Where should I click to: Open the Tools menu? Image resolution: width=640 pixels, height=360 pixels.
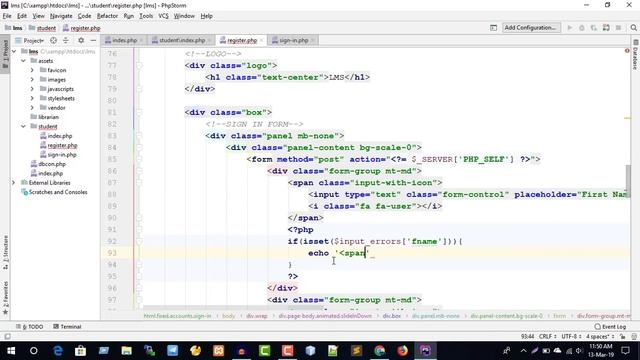tap(146, 16)
